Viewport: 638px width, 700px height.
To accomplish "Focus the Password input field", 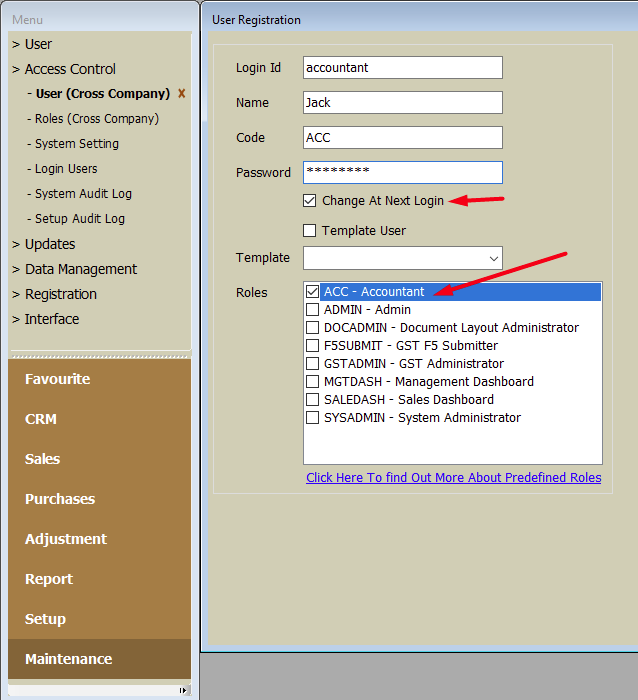I will 402,172.
